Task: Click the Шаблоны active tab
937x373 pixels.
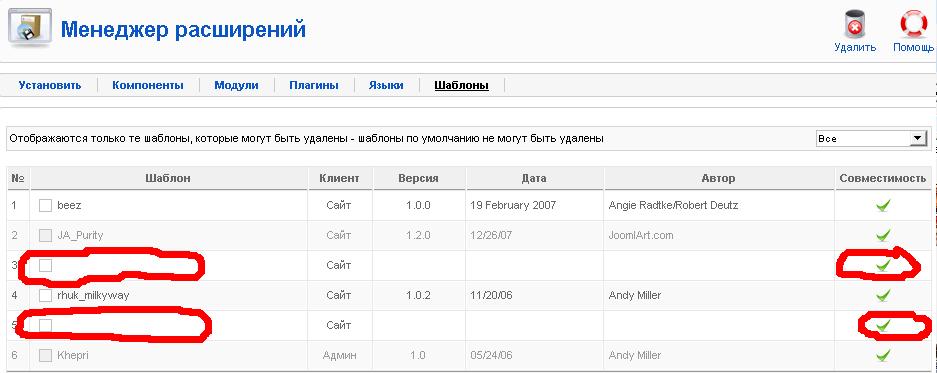Action: 461,85
